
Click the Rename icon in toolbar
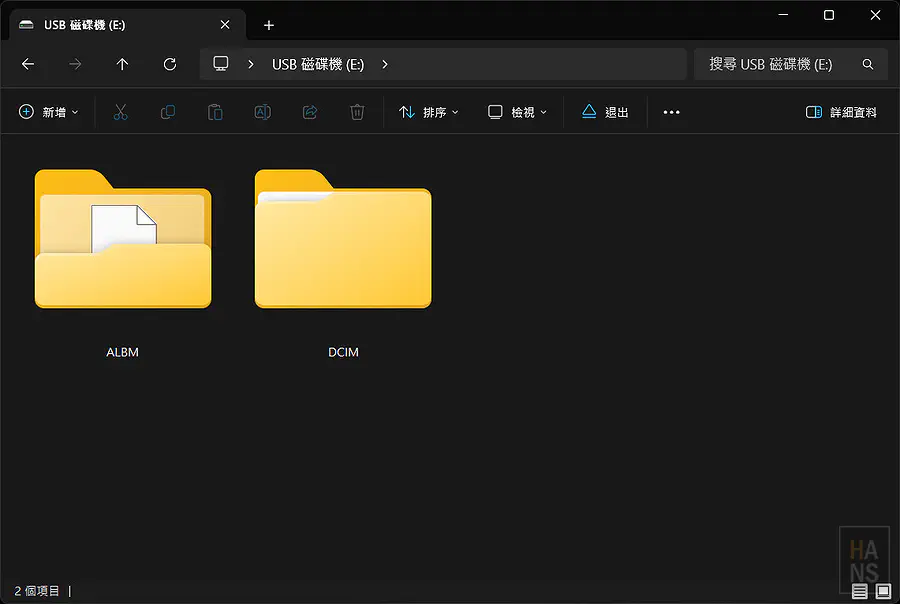pyautogui.click(x=262, y=112)
